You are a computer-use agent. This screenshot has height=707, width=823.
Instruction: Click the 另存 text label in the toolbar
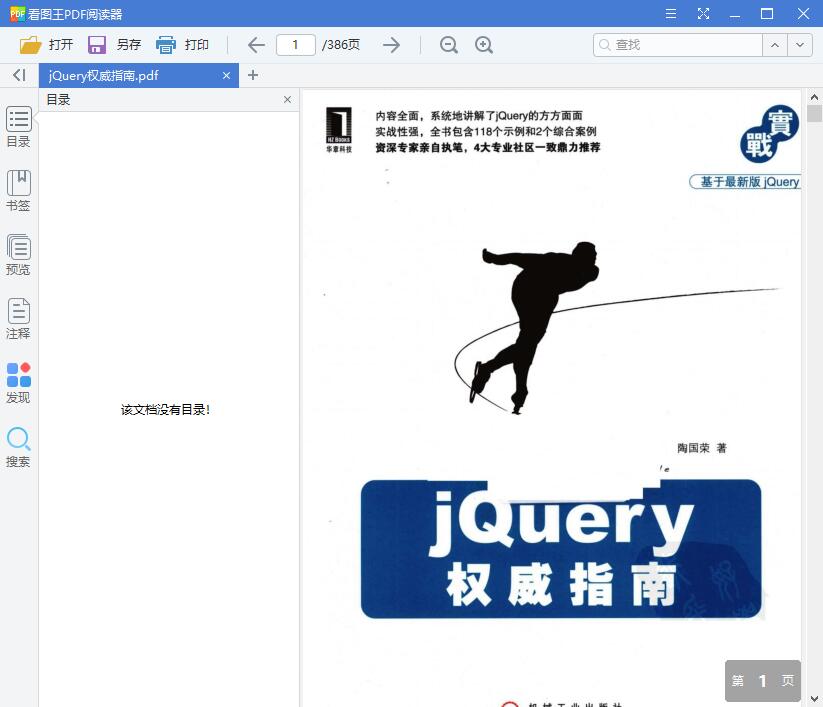(129, 45)
